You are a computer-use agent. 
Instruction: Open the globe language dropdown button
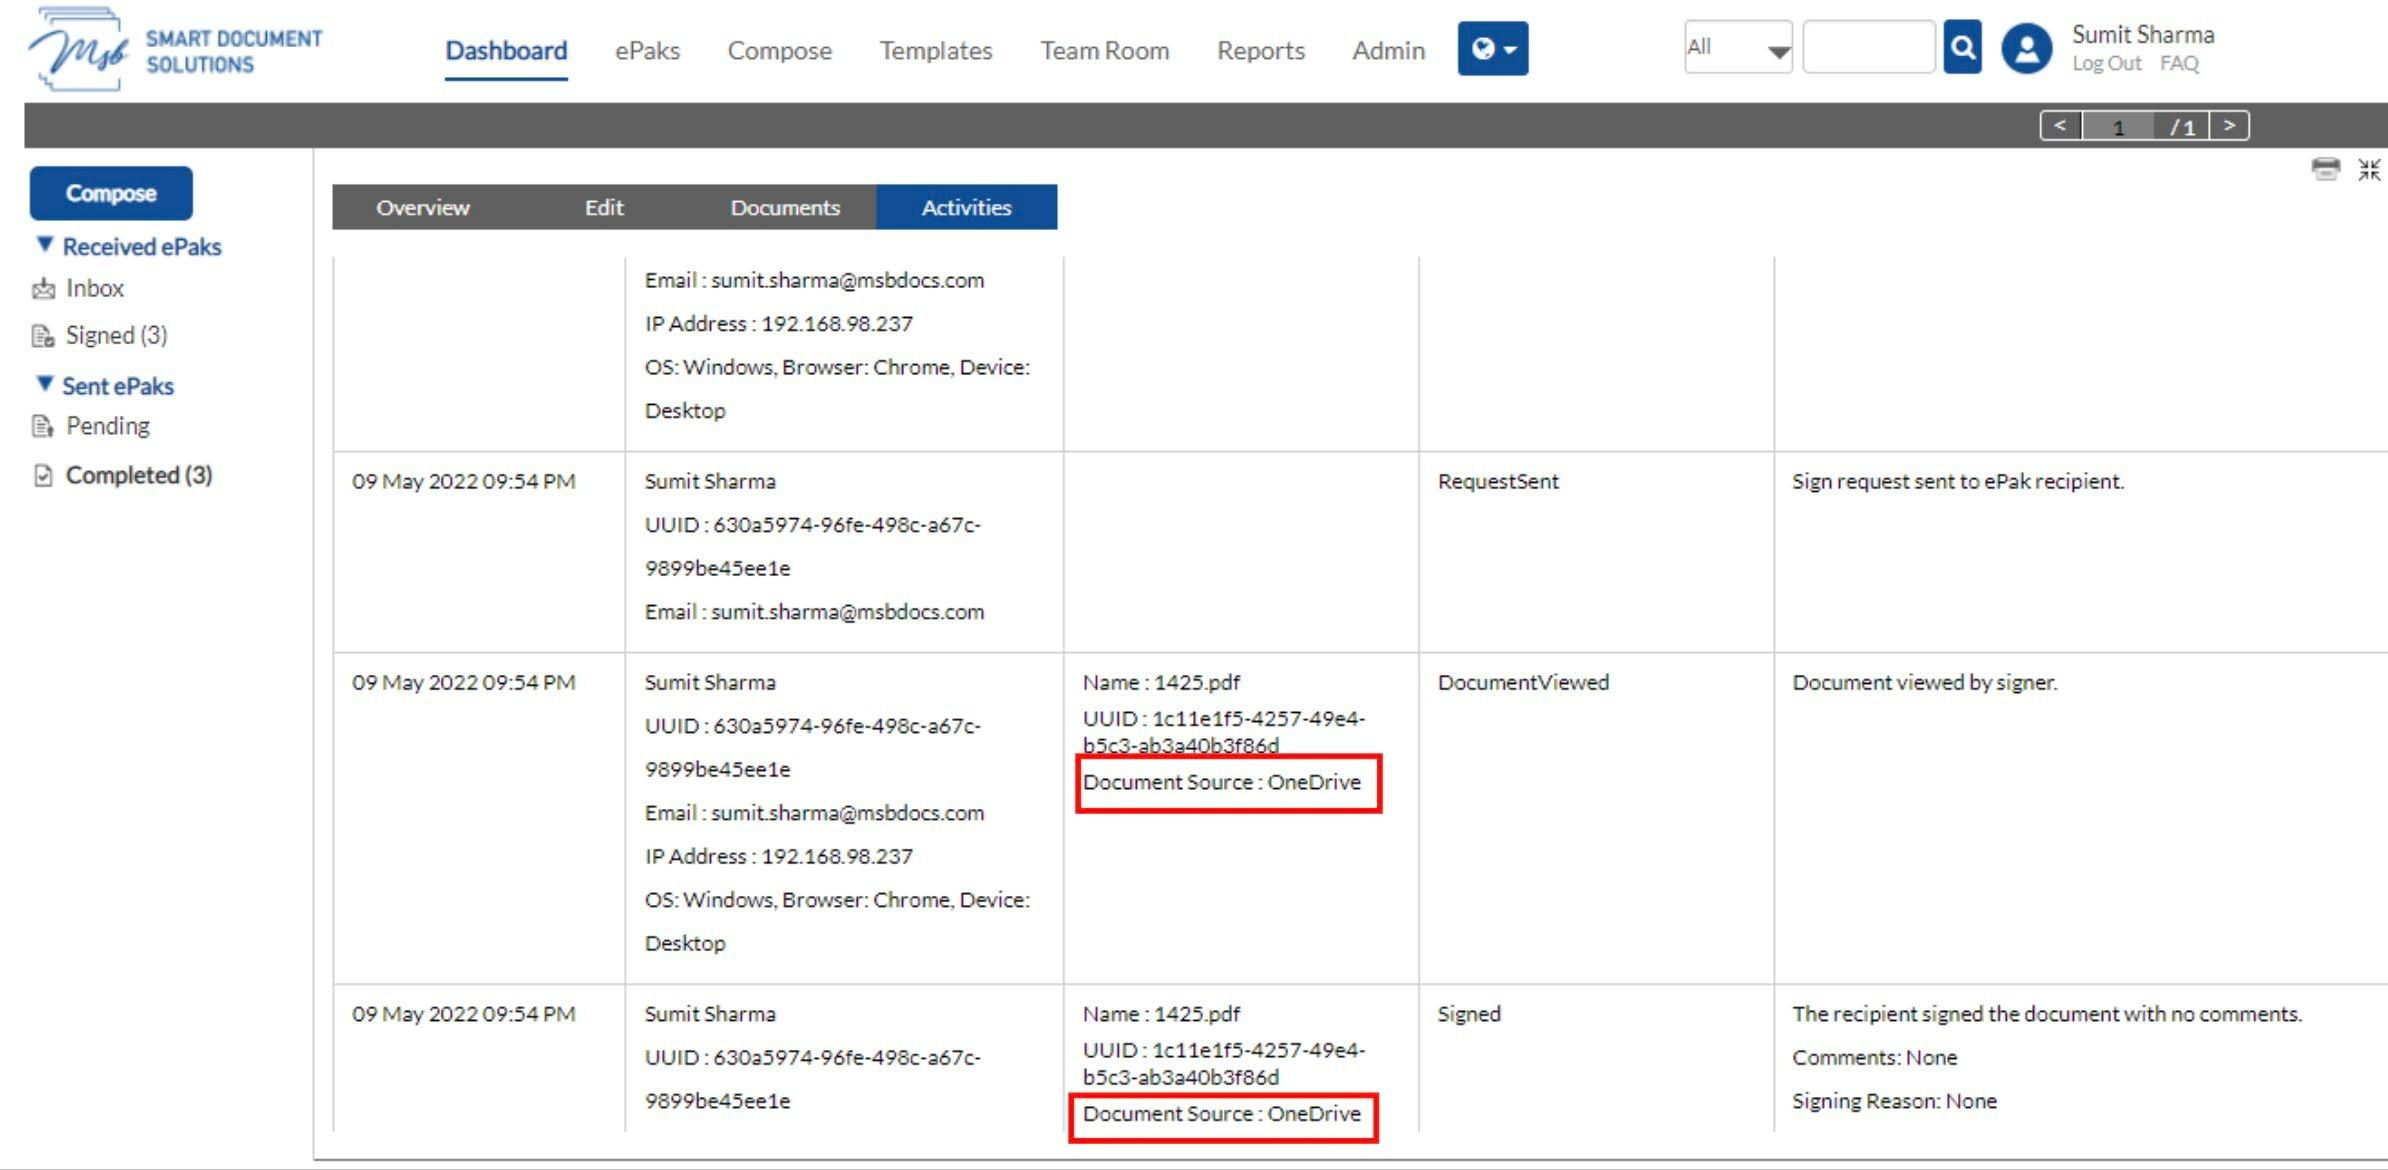pyautogui.click(x=1492, y=48)
